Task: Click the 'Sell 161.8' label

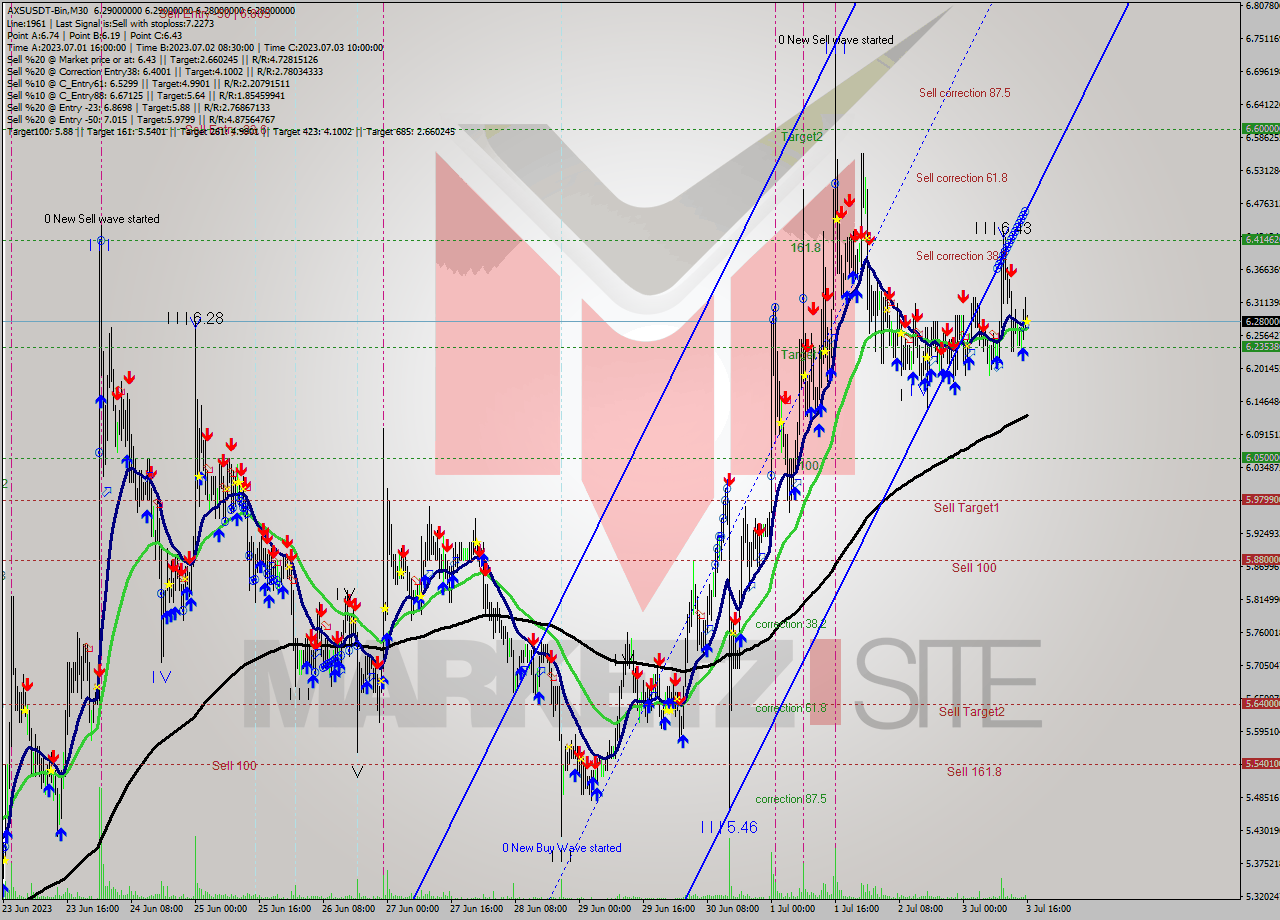Action: point(974,772)
